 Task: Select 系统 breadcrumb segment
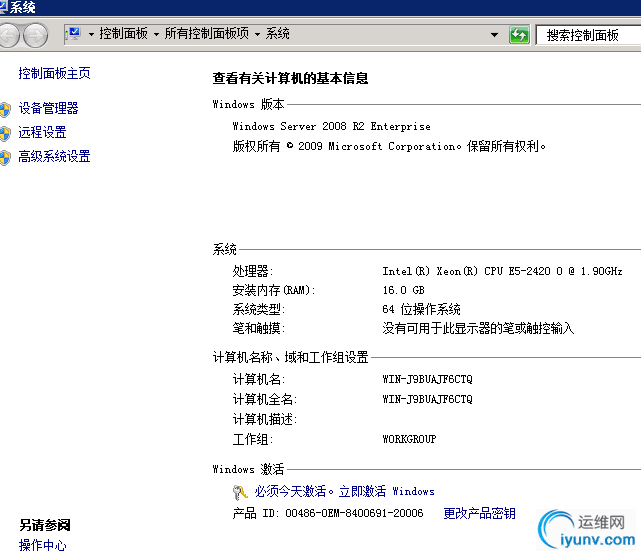[278, 34]
